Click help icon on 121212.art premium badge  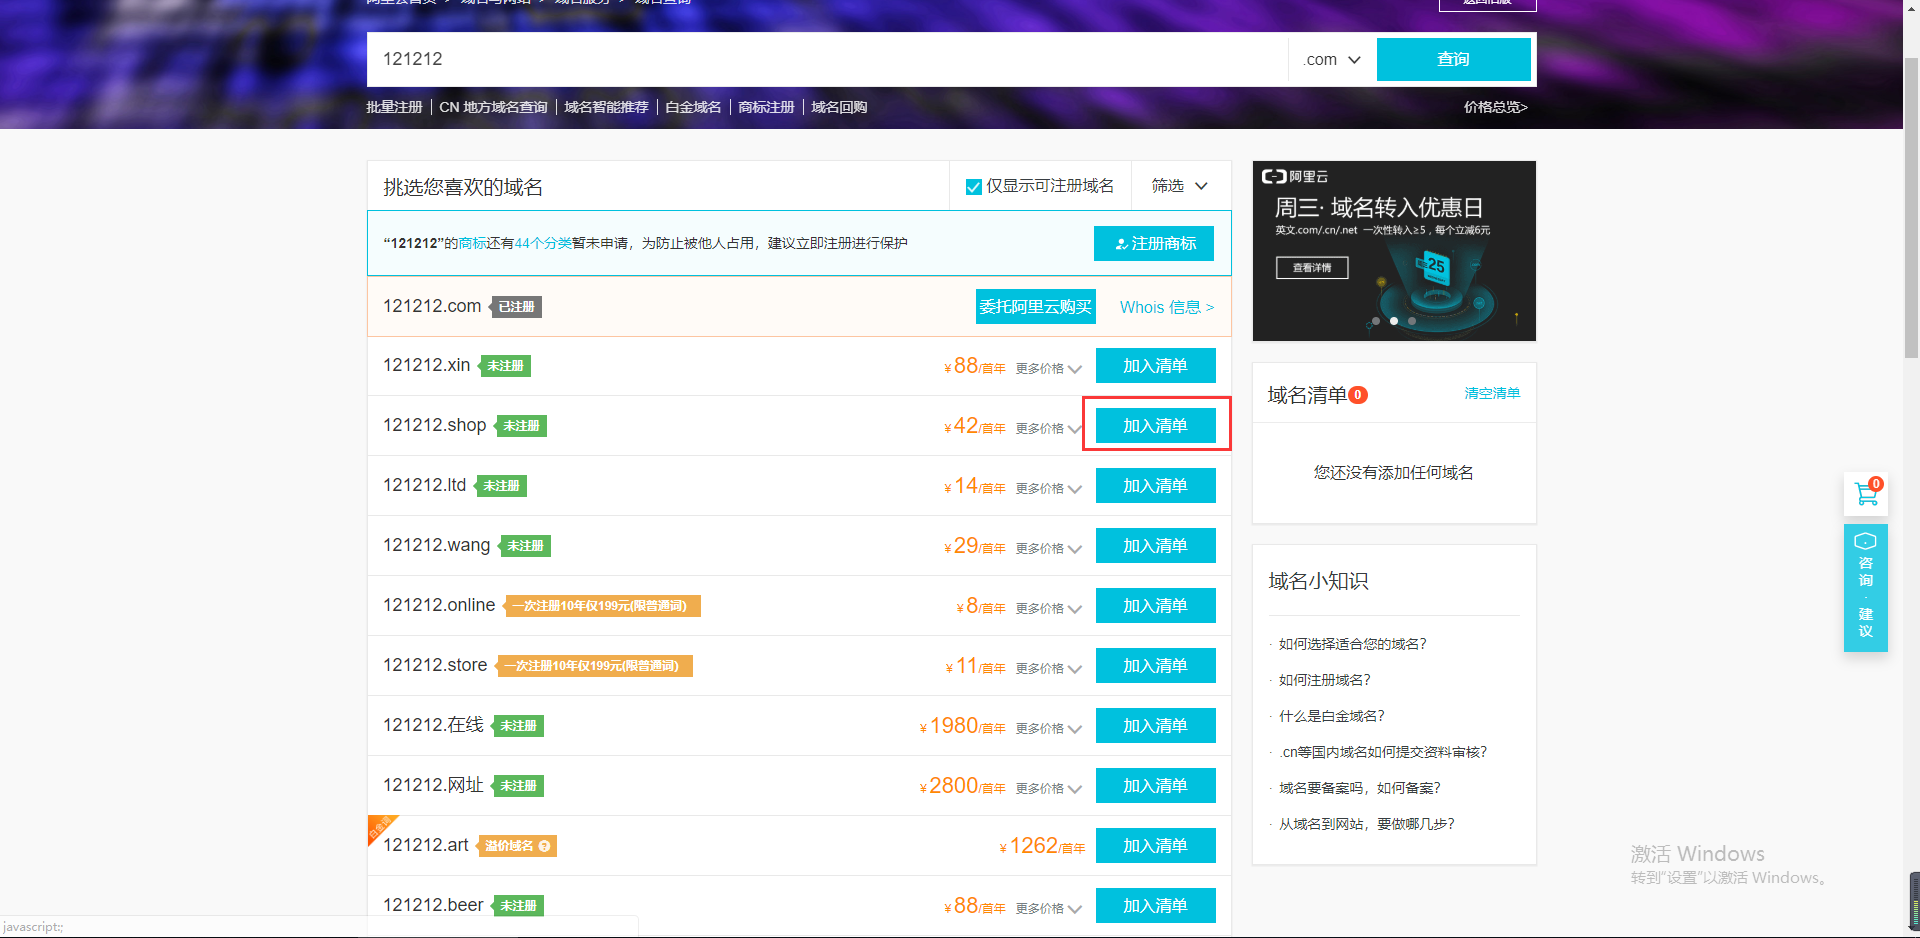tap(544, 846)
